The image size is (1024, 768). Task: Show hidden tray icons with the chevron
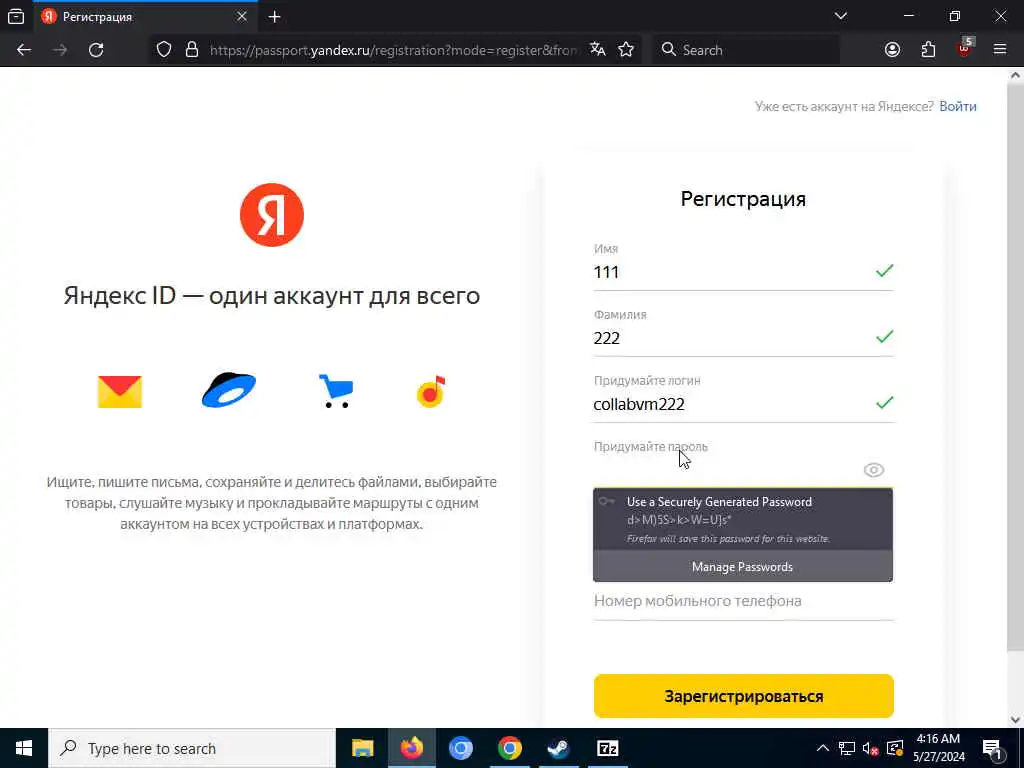(823, 748)
